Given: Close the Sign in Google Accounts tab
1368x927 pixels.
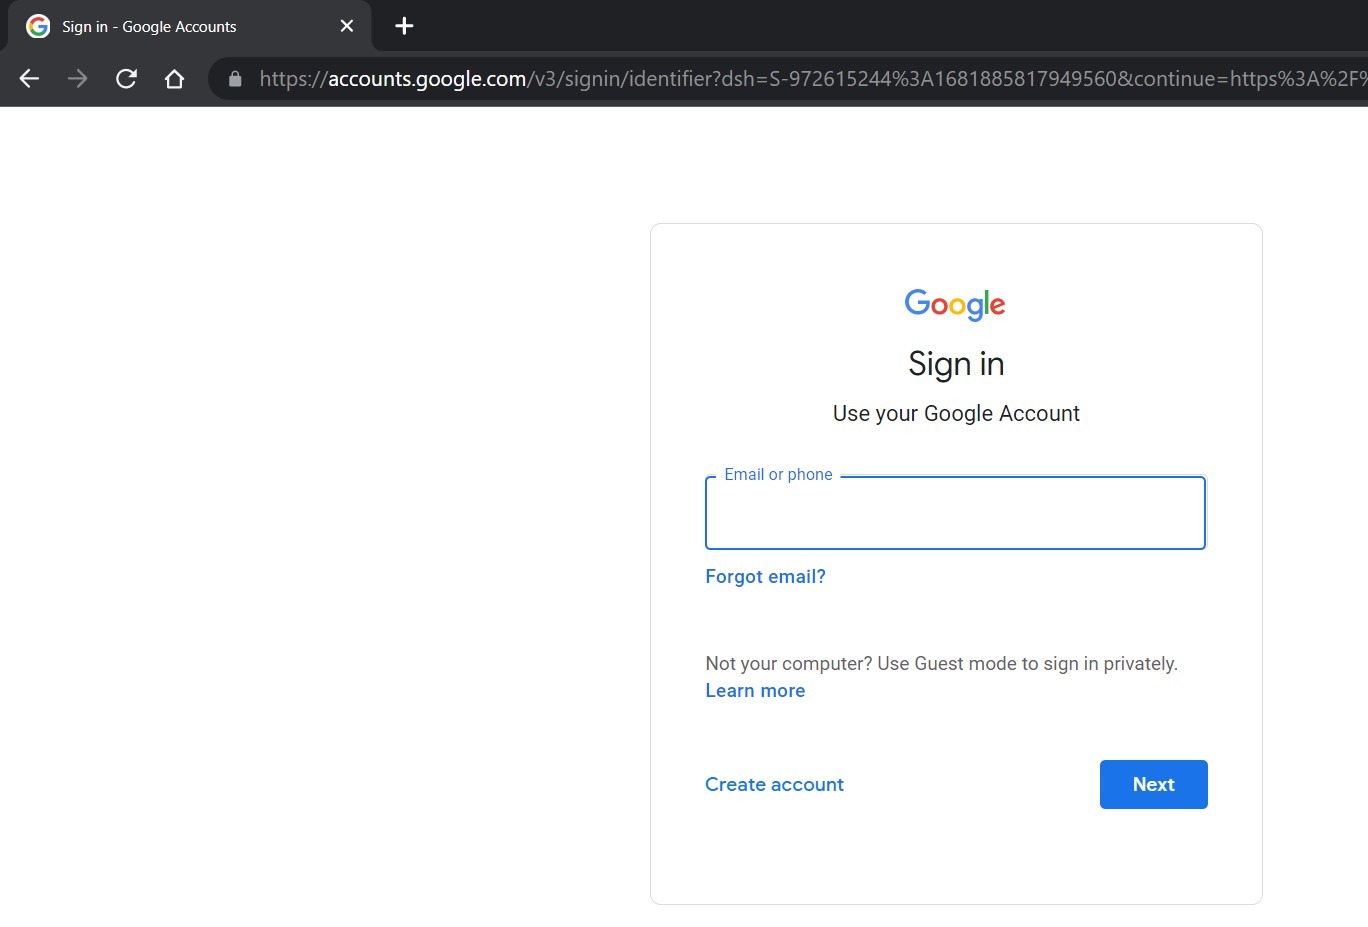Looking at the screenshot, I should 346,26.
